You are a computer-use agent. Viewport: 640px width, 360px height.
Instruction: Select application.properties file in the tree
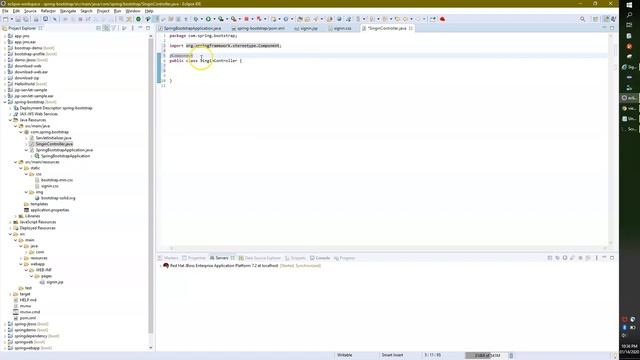pyautogui.click(x=49, y=210)
